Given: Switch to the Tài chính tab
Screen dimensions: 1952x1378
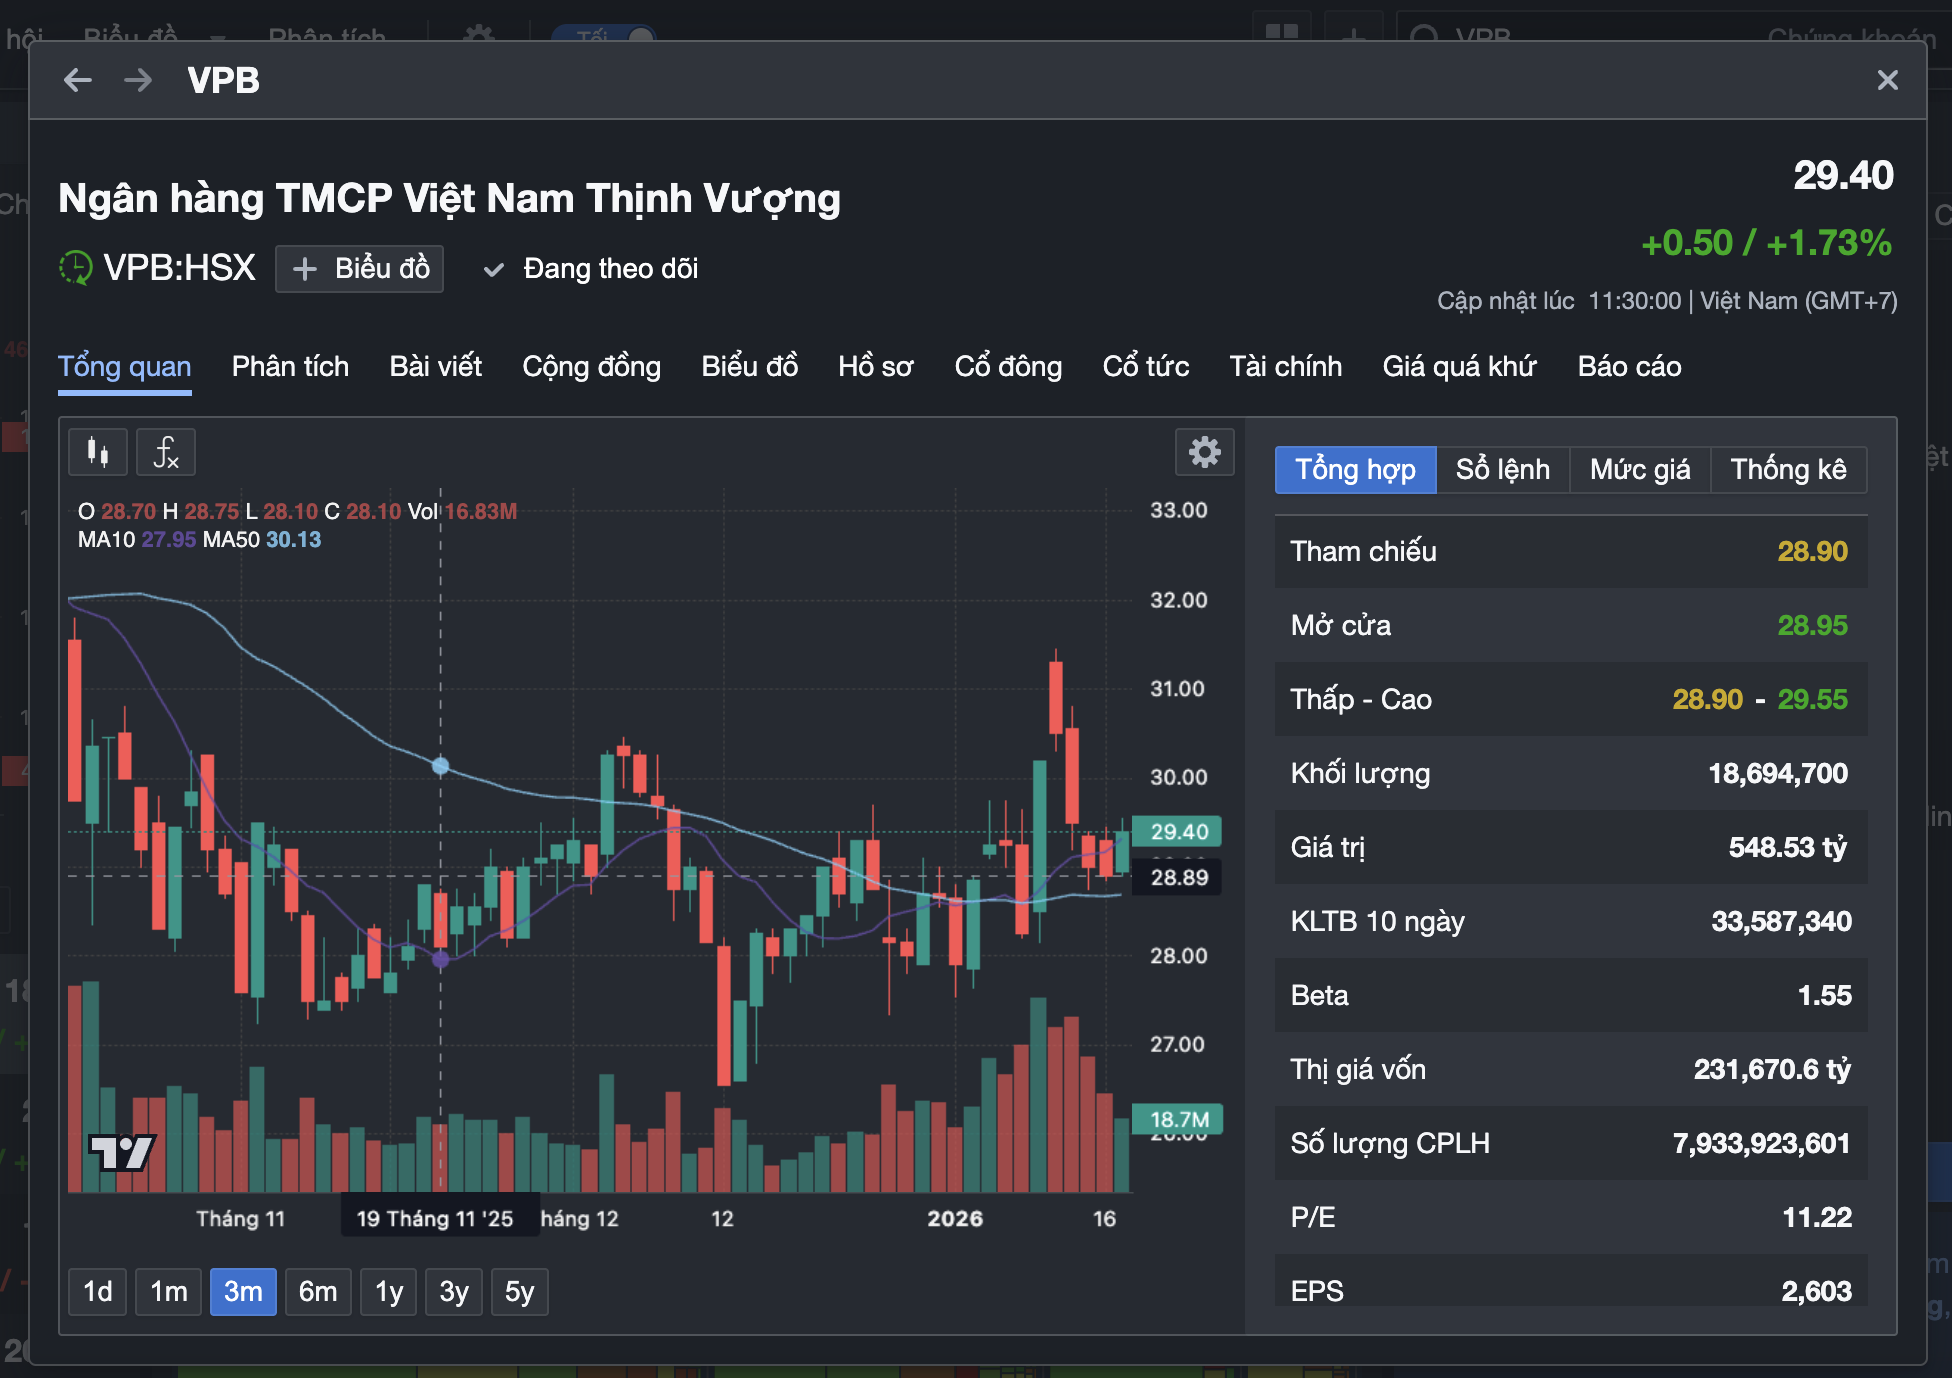Looking at the screenshot, I should (x=1286, y=366).
